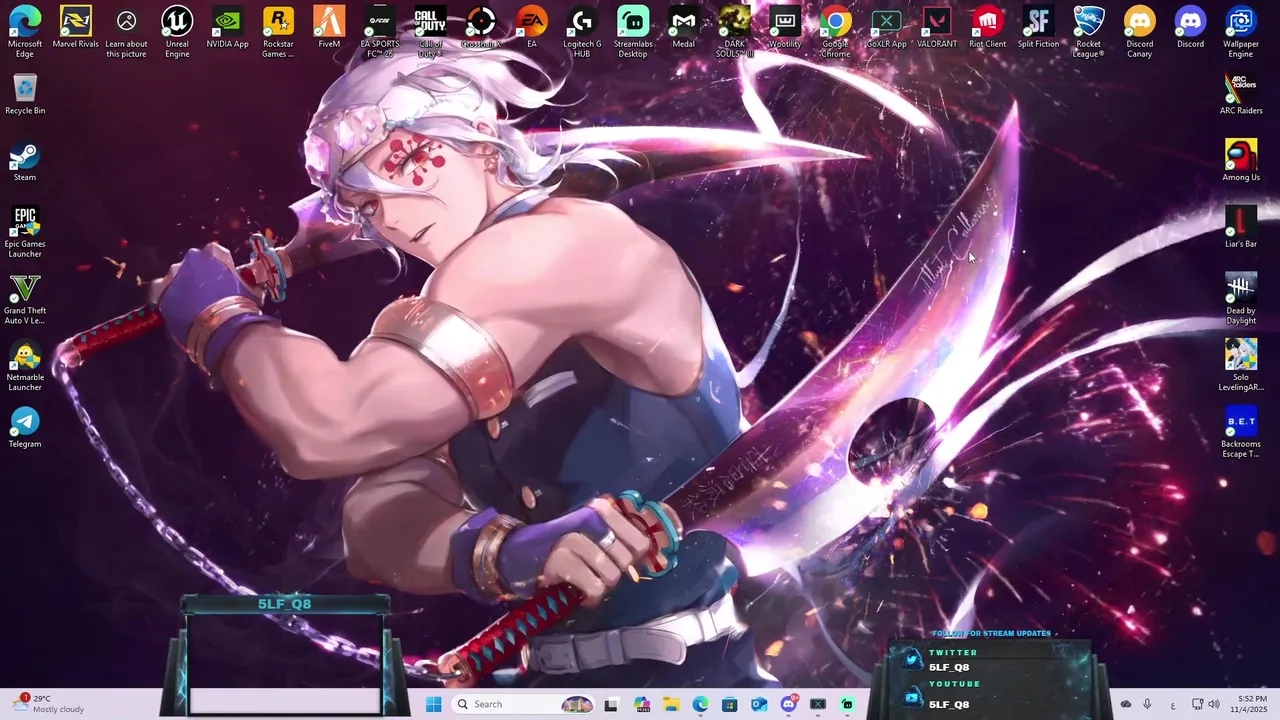The height and width of the screenshot is (720, 1280).
Task: Open Microsoft Edge from the taskbar
Action: point(700,704)
